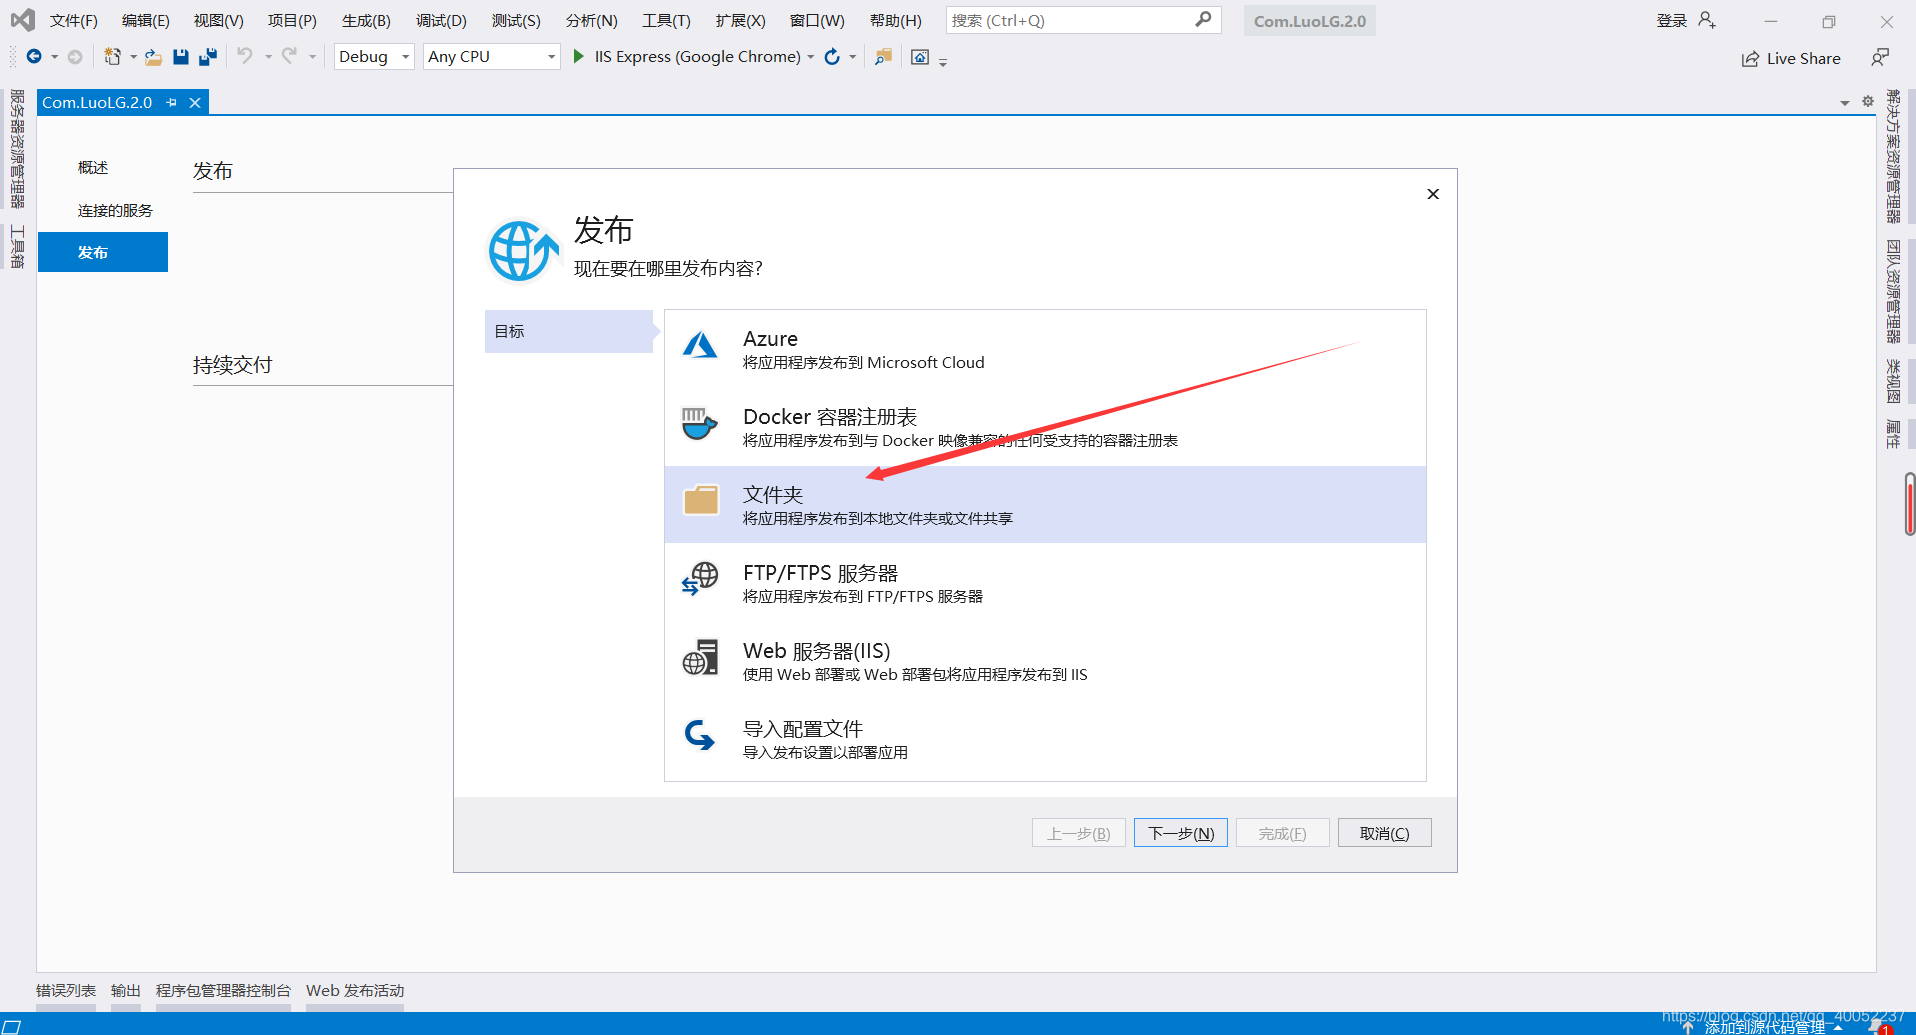Viewport: 1916px width, 1035px height.
Task: Click the window screenshot toolbar icon
Action: pos(920,57)
